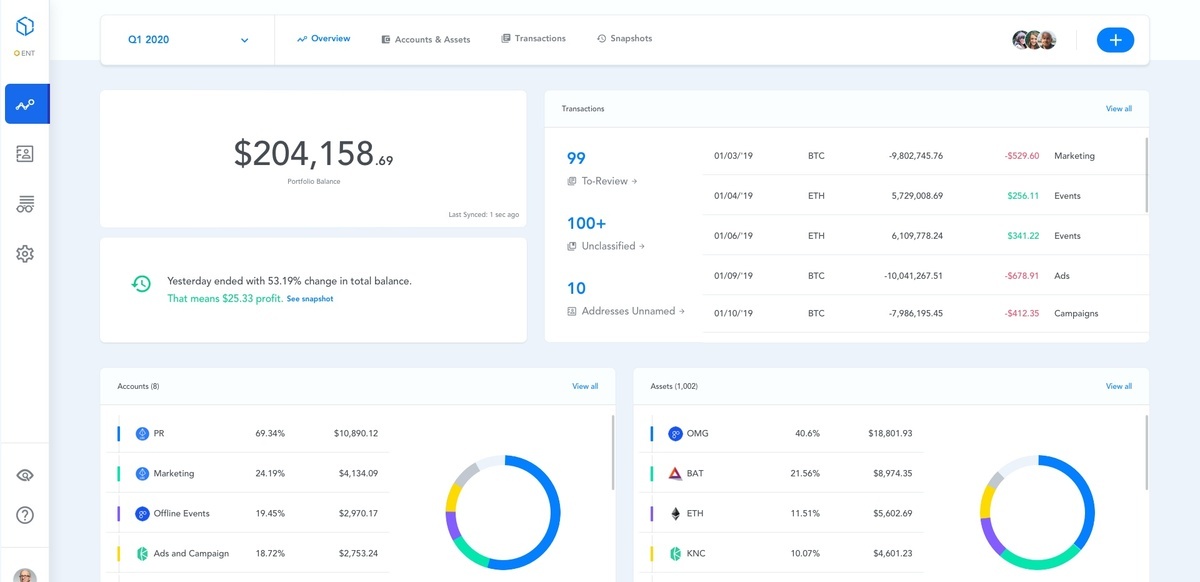This screenshot has height=582, width=1200.
Task: Click the spectacles icon in sidebar
Action: pyautogui.click(x=25, y=205)
